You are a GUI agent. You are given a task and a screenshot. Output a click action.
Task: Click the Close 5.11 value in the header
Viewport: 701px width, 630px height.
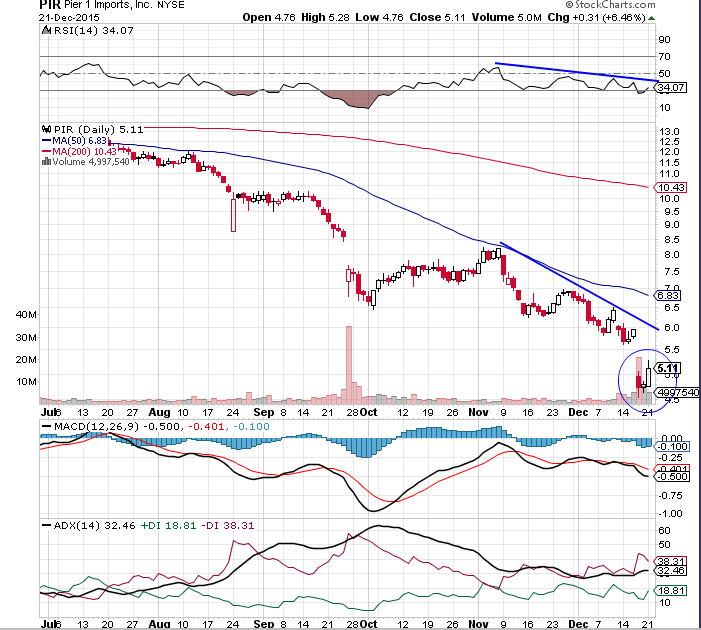tap(437, 17)
